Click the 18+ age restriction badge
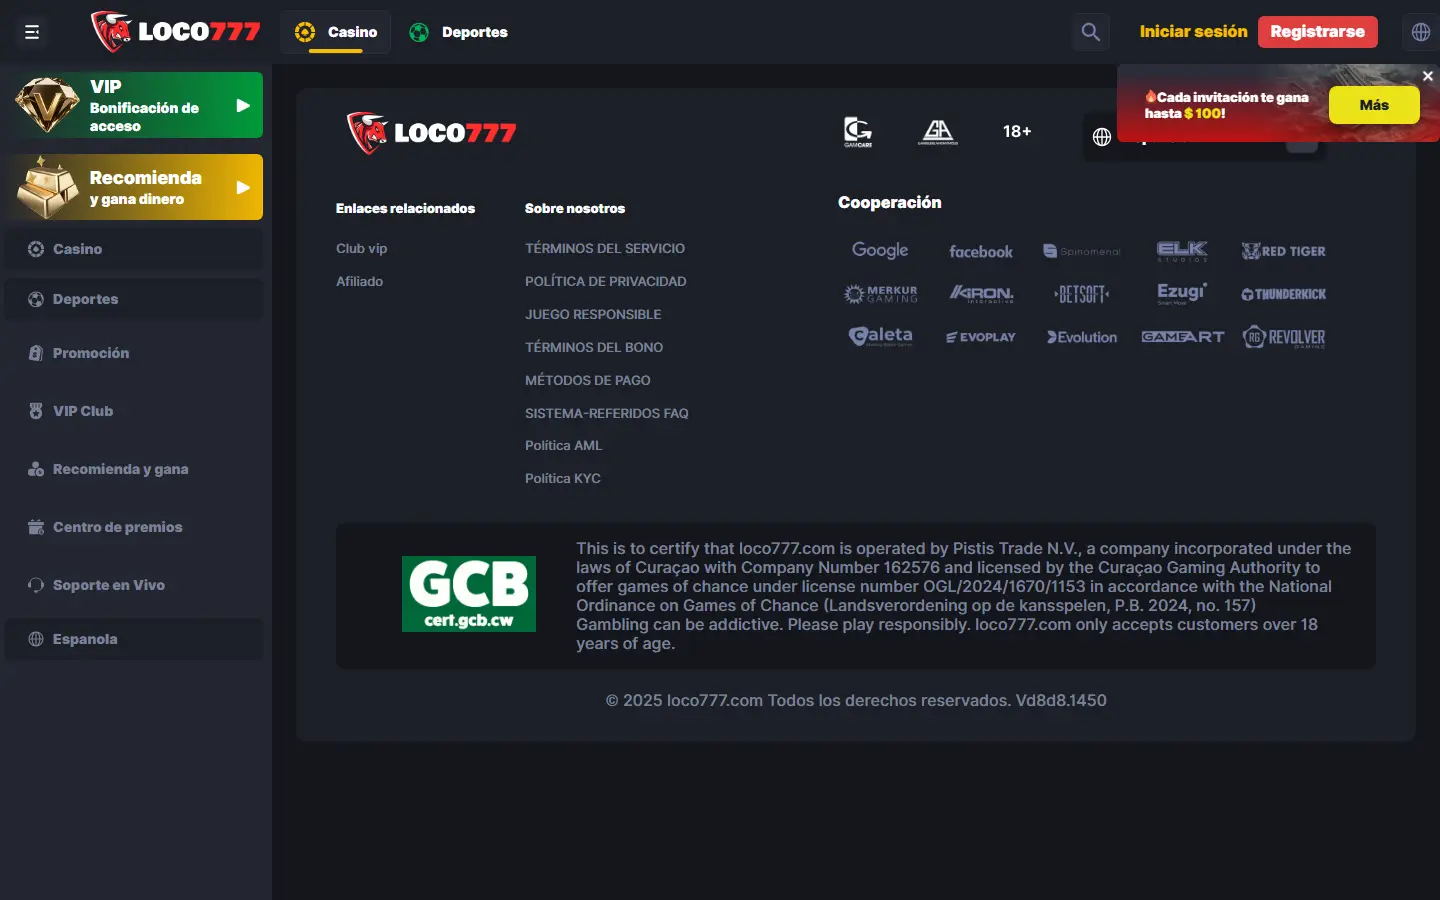The height and width of the screenshot is (900, 1440). pos(1017,131)
